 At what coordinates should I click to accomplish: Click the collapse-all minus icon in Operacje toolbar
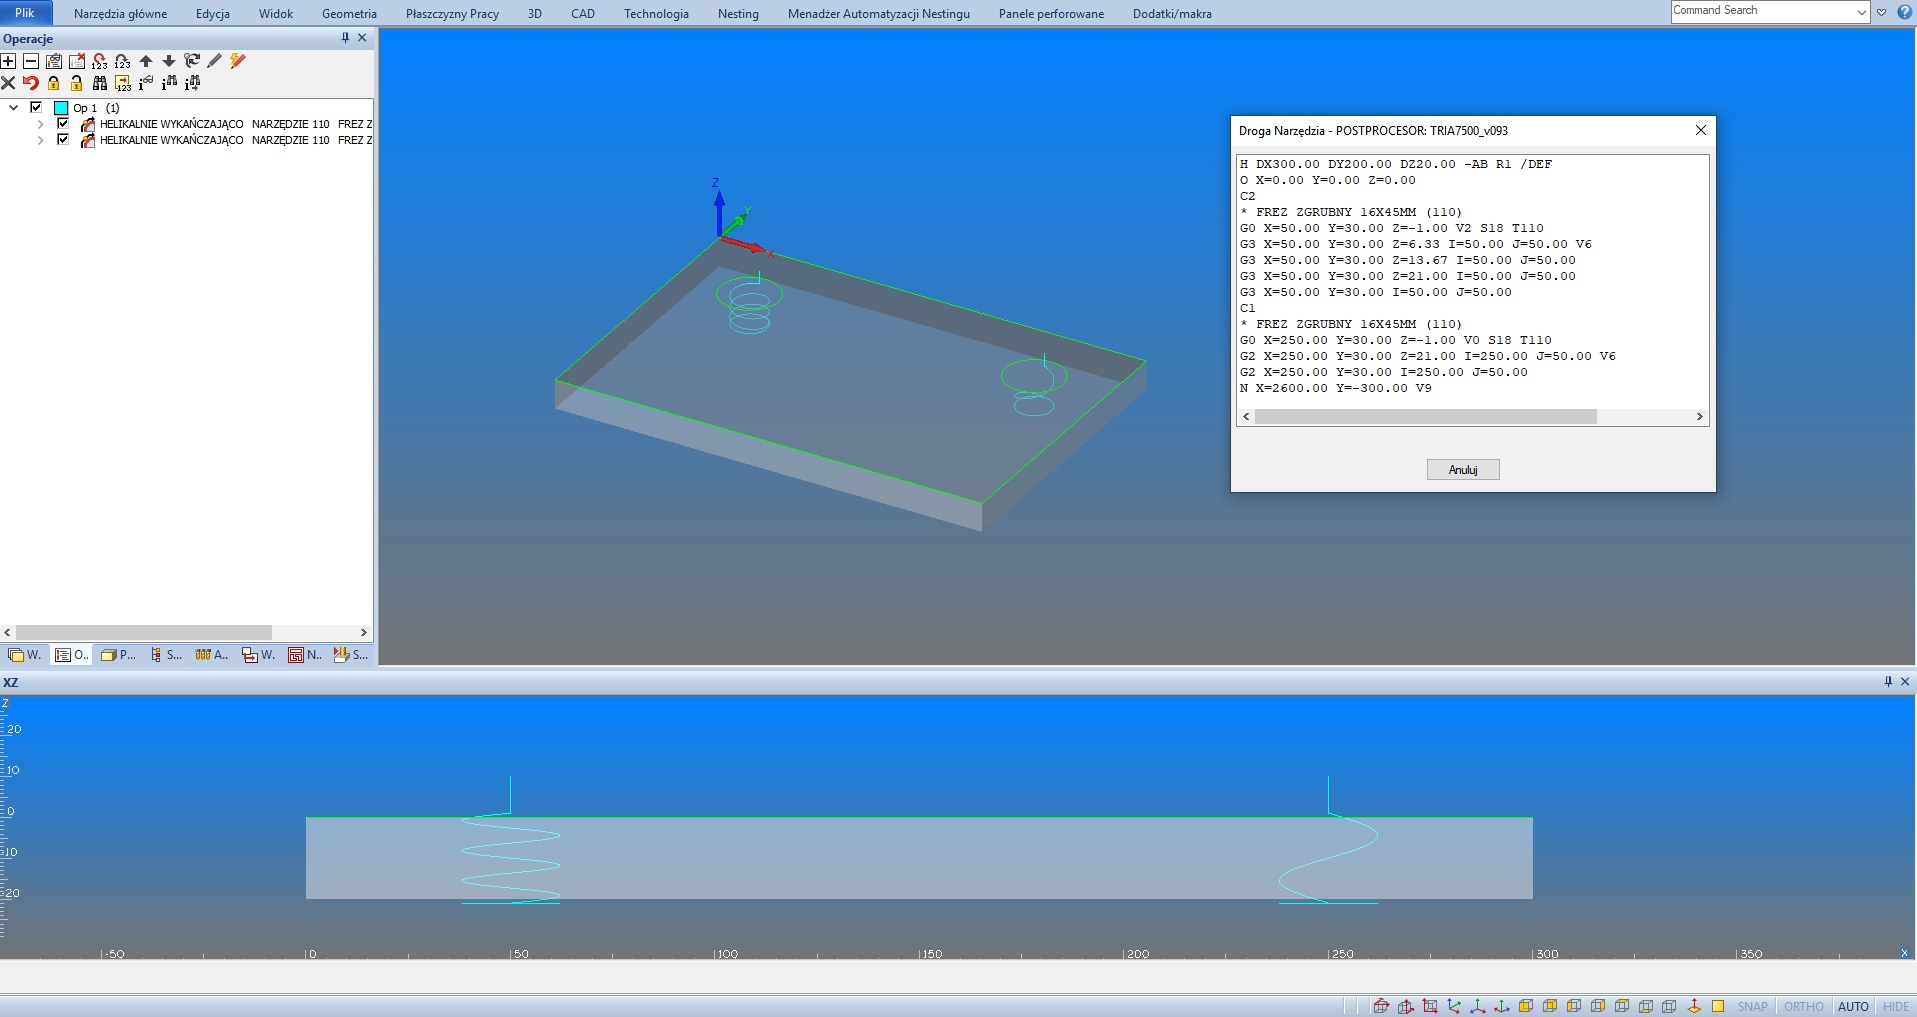tap(31, 61)
